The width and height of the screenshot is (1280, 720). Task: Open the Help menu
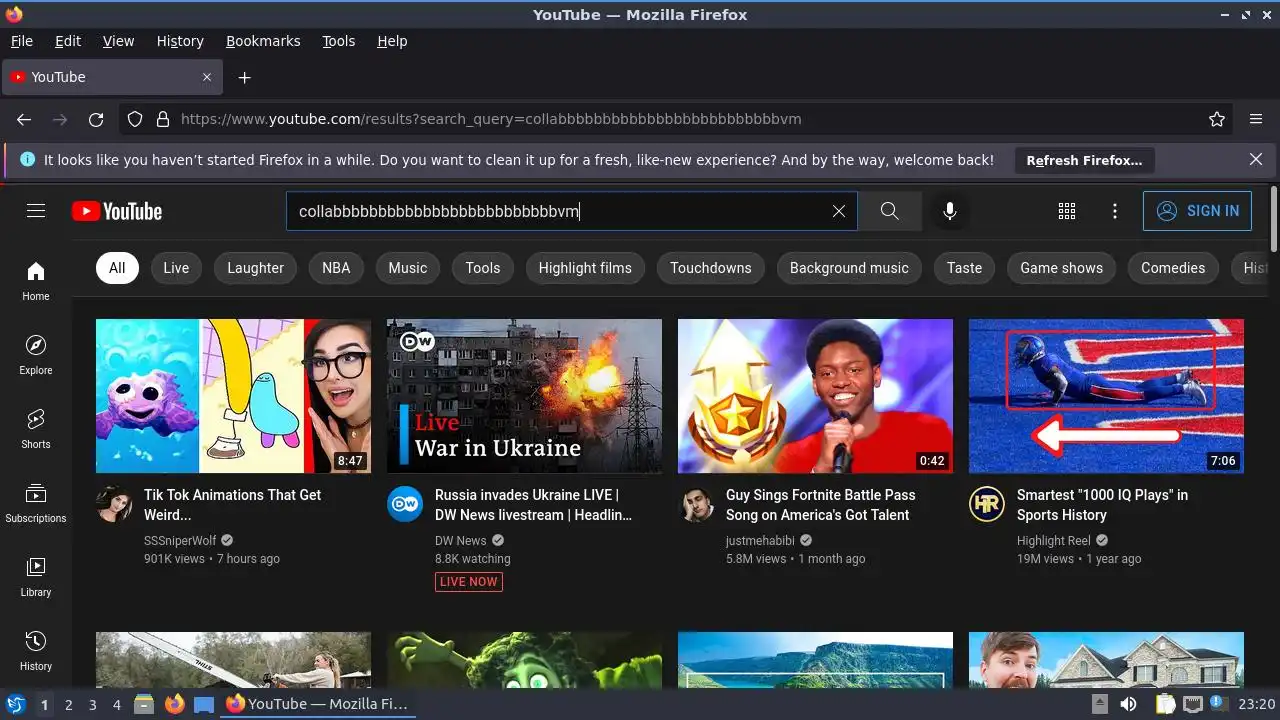[392, 41]
